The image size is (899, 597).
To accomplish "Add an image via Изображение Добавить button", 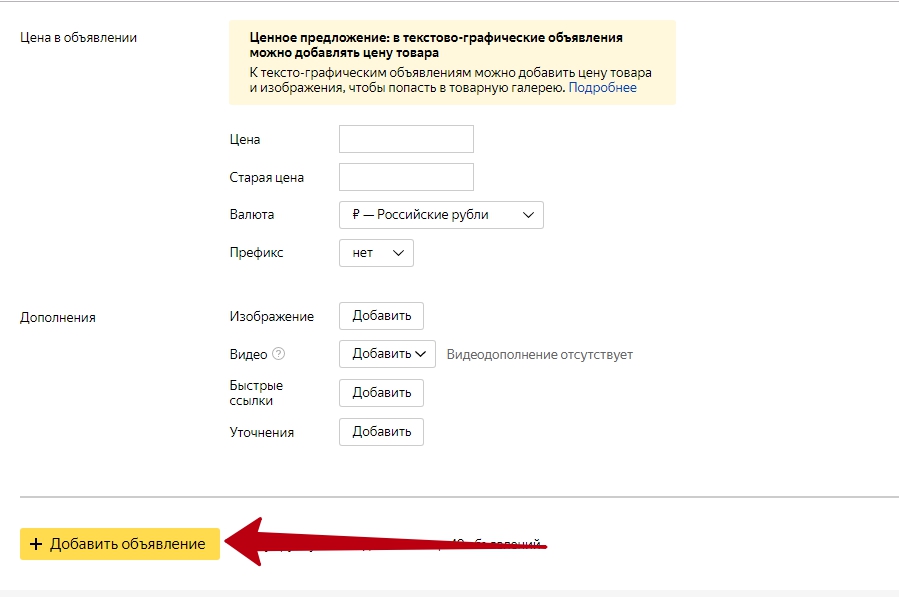I will pyautogui.click(x=381, y=316).
